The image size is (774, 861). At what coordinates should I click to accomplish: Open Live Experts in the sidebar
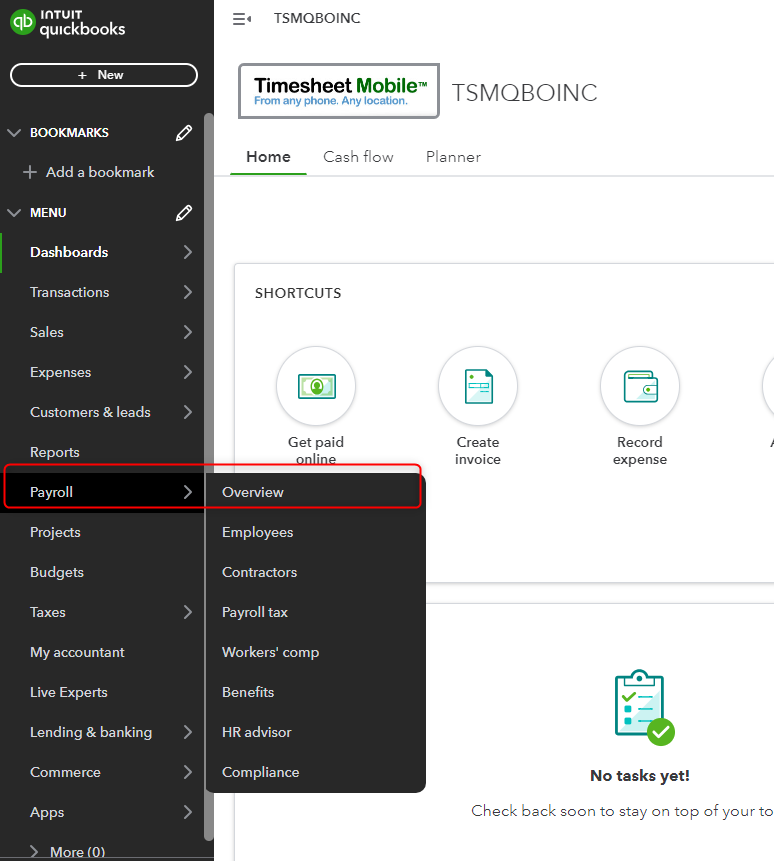[69, 692]
